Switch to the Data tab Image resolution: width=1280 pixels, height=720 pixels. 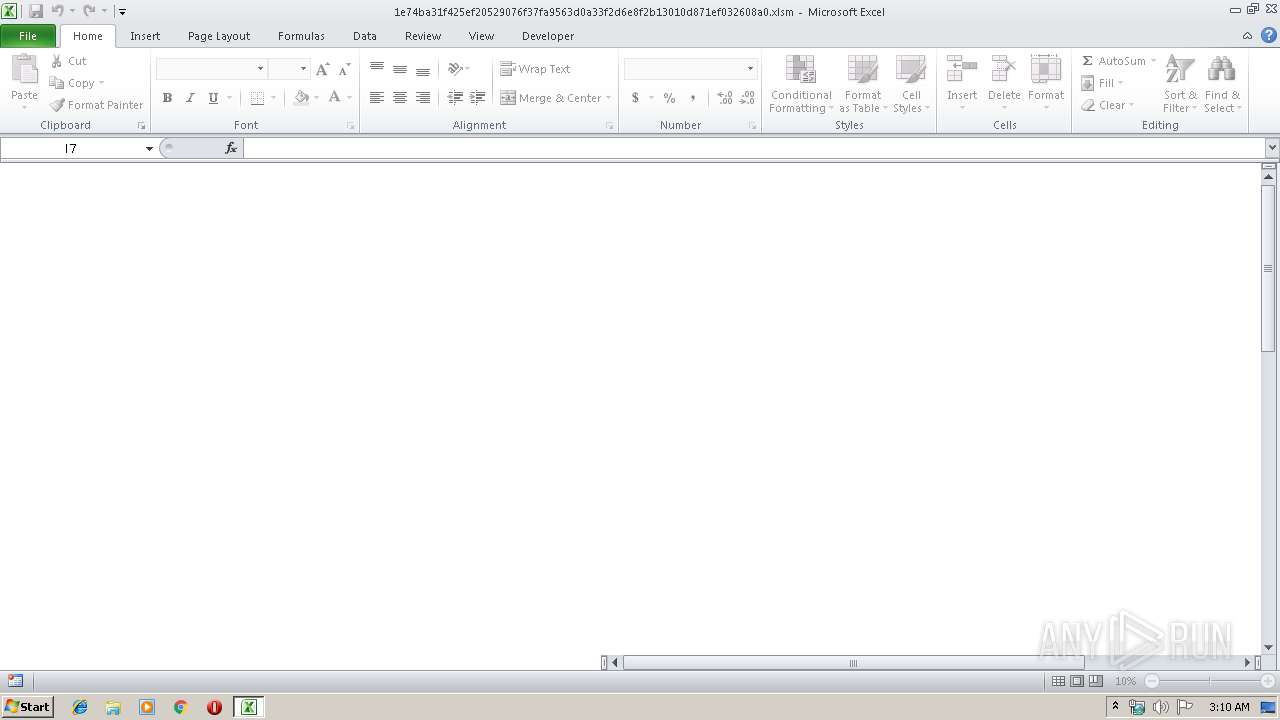(x=365, y=36)
